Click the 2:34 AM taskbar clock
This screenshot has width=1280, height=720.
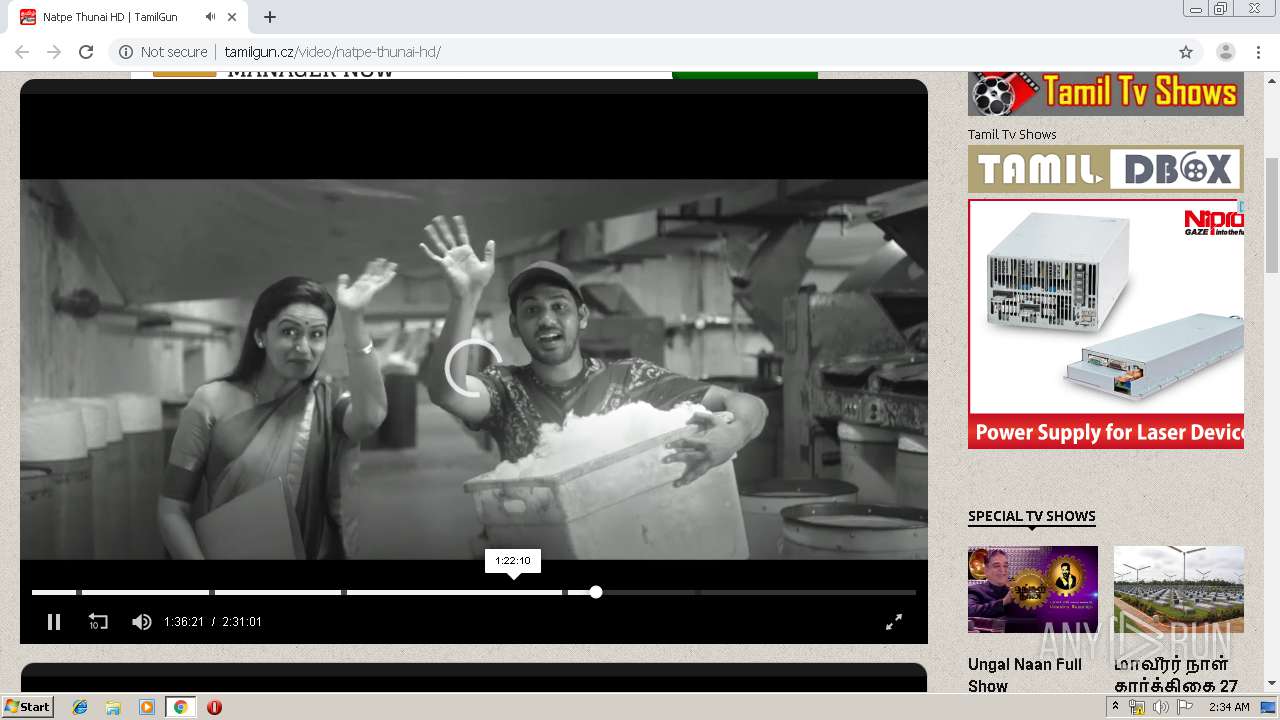click(x=1229, y=707)
